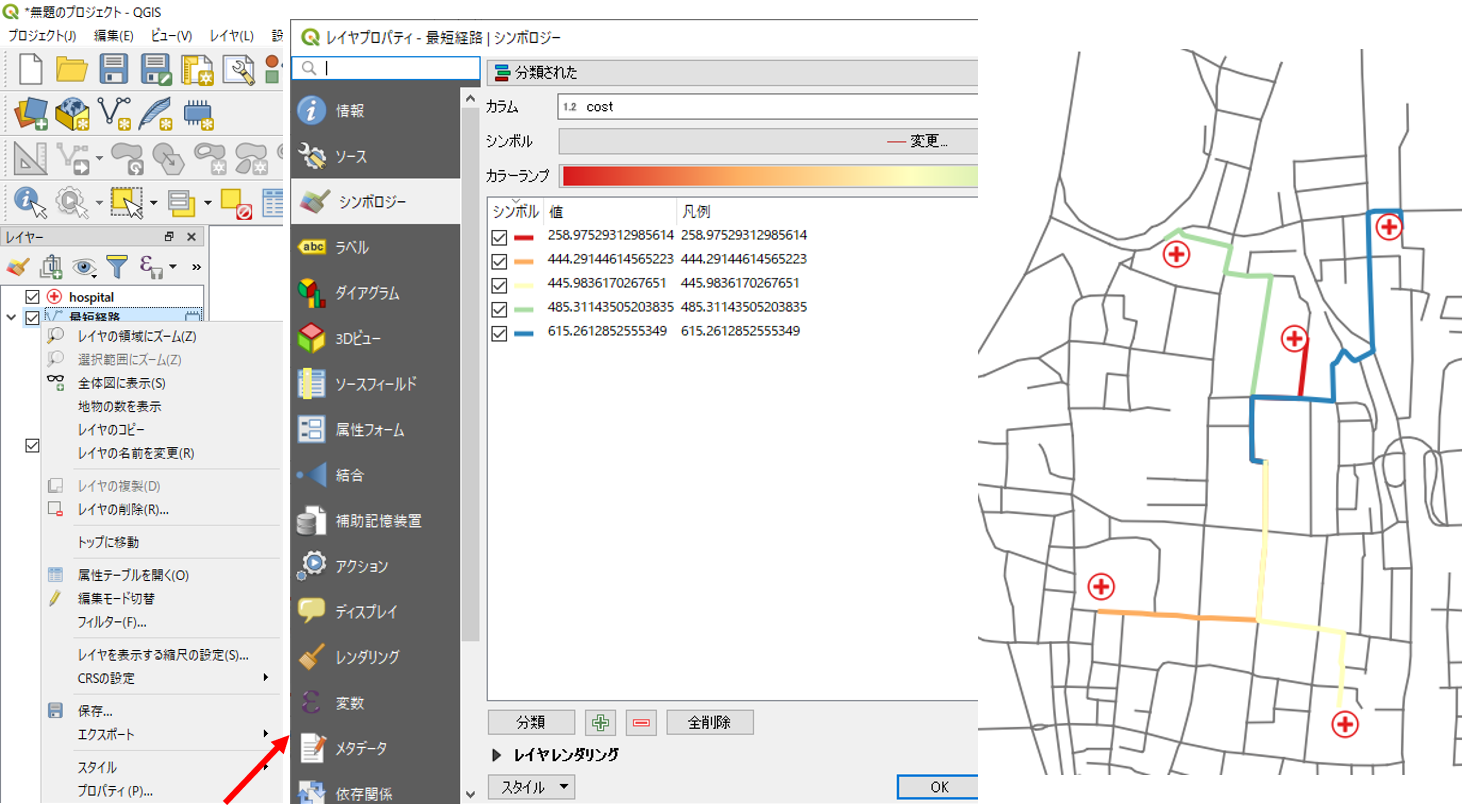Screen dimensions: 1462x806
Task: Click the 値 column header
Action: pos(610,212)
